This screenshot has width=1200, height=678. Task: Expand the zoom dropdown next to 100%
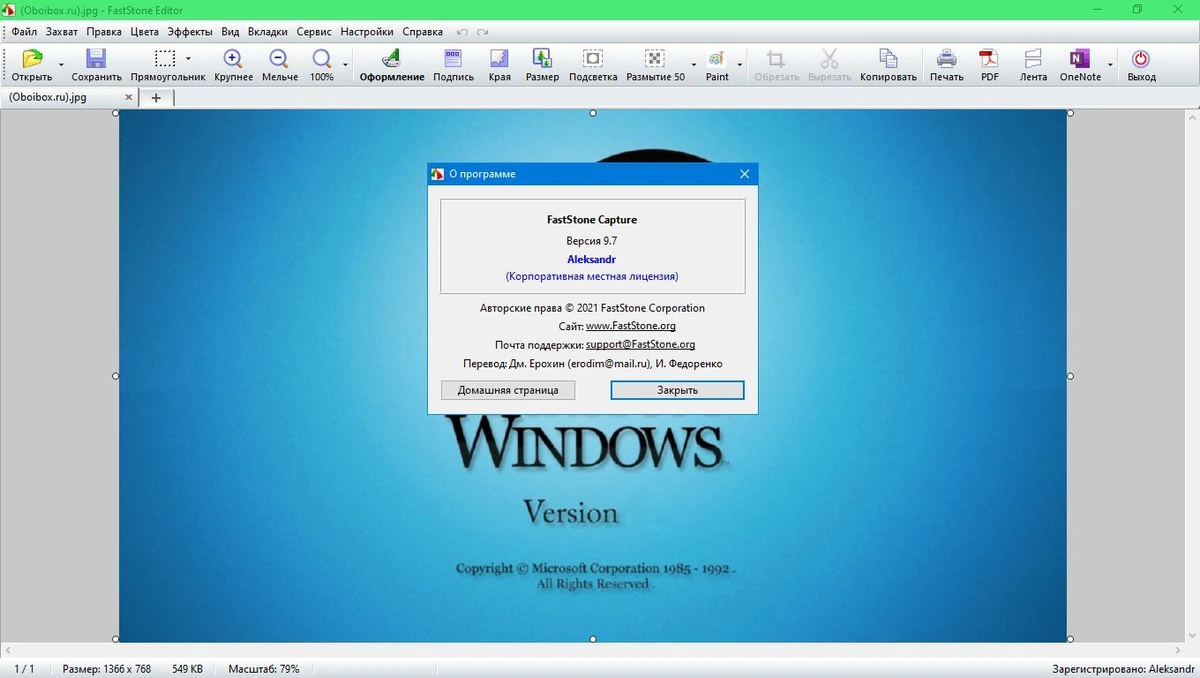tap(346, 64)
